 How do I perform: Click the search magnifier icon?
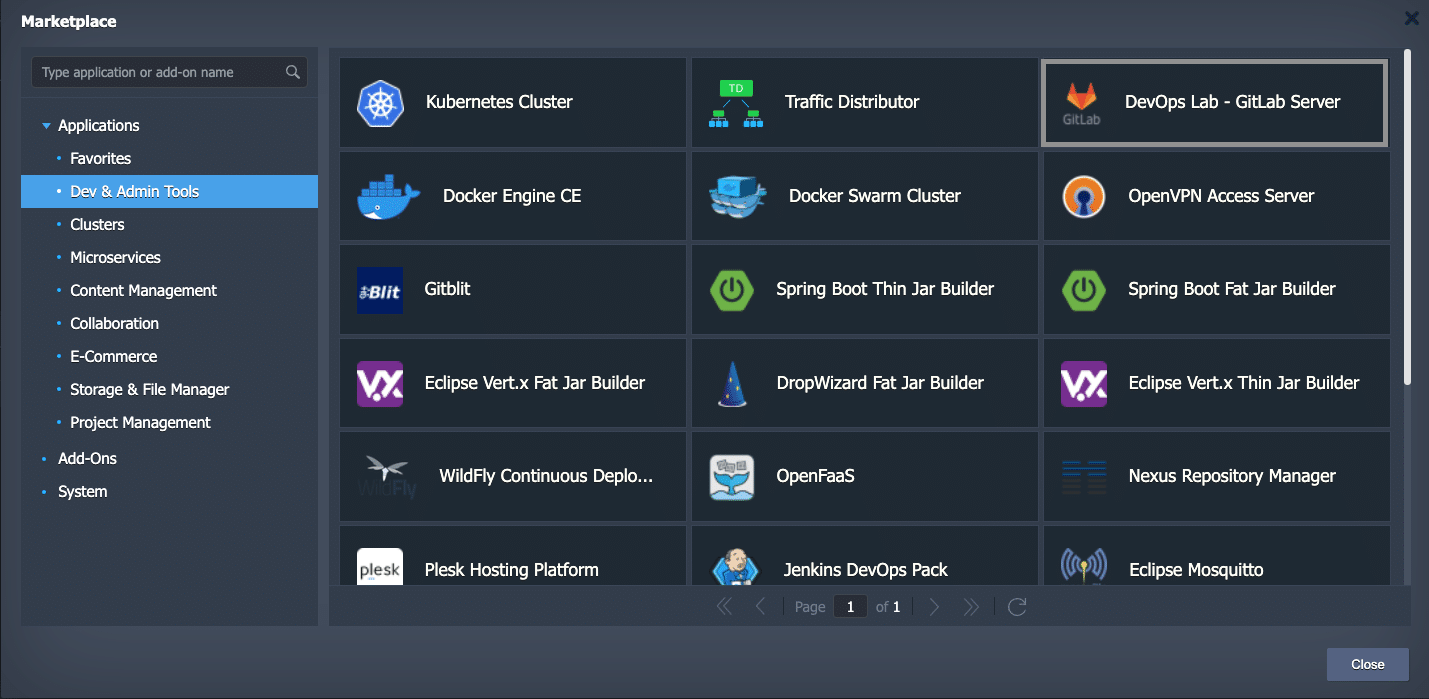(293, 72)
